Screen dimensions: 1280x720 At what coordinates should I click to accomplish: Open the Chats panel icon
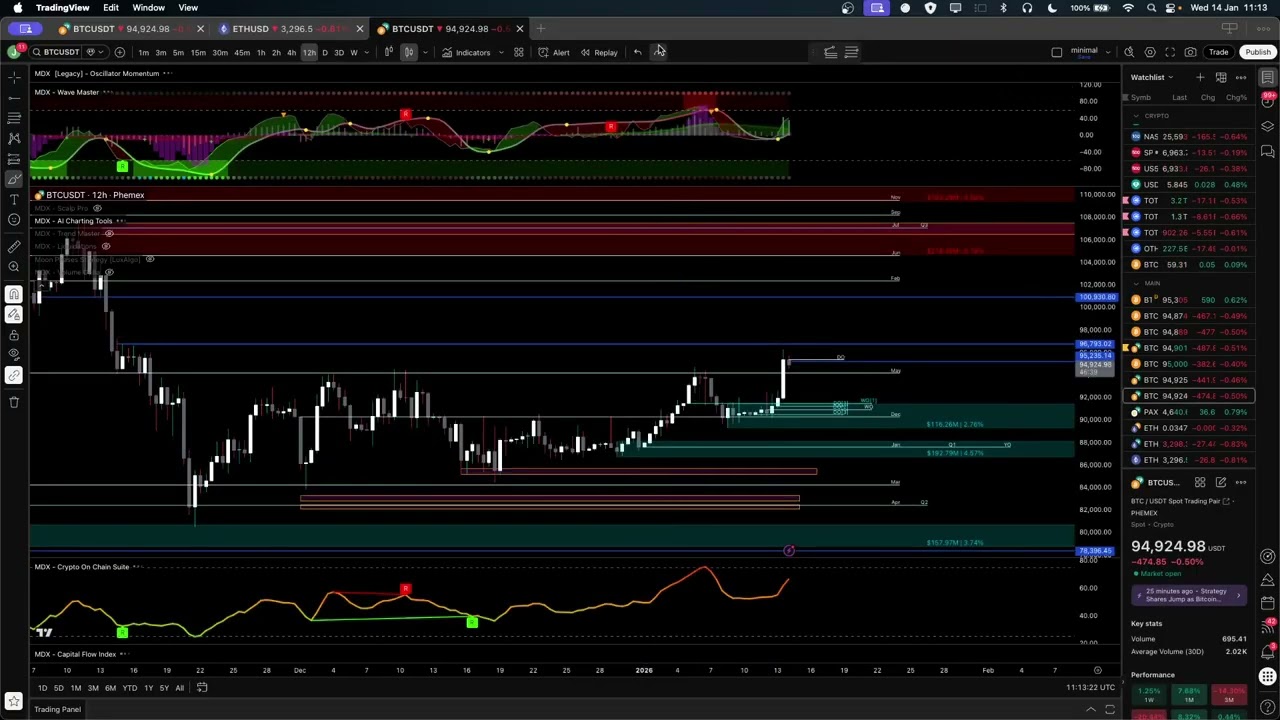1268,151
